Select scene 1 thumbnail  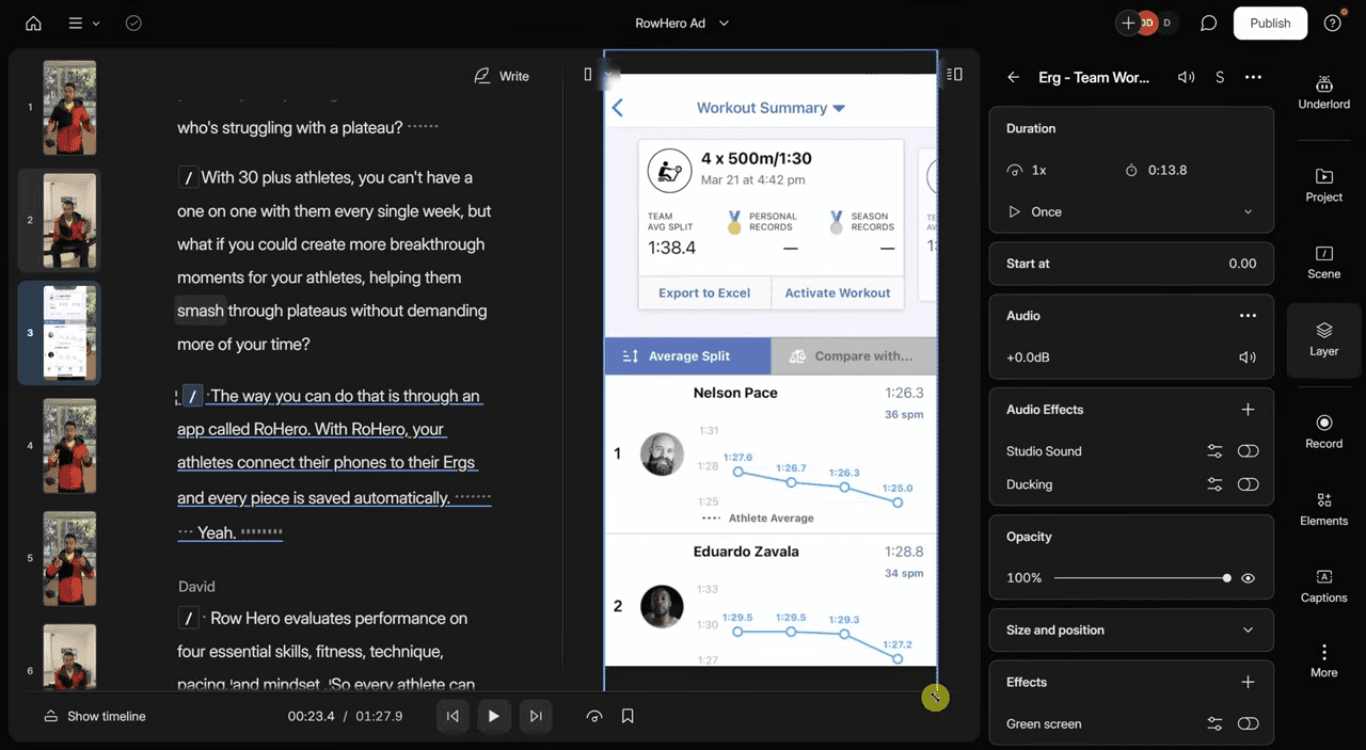pos(69,107)
